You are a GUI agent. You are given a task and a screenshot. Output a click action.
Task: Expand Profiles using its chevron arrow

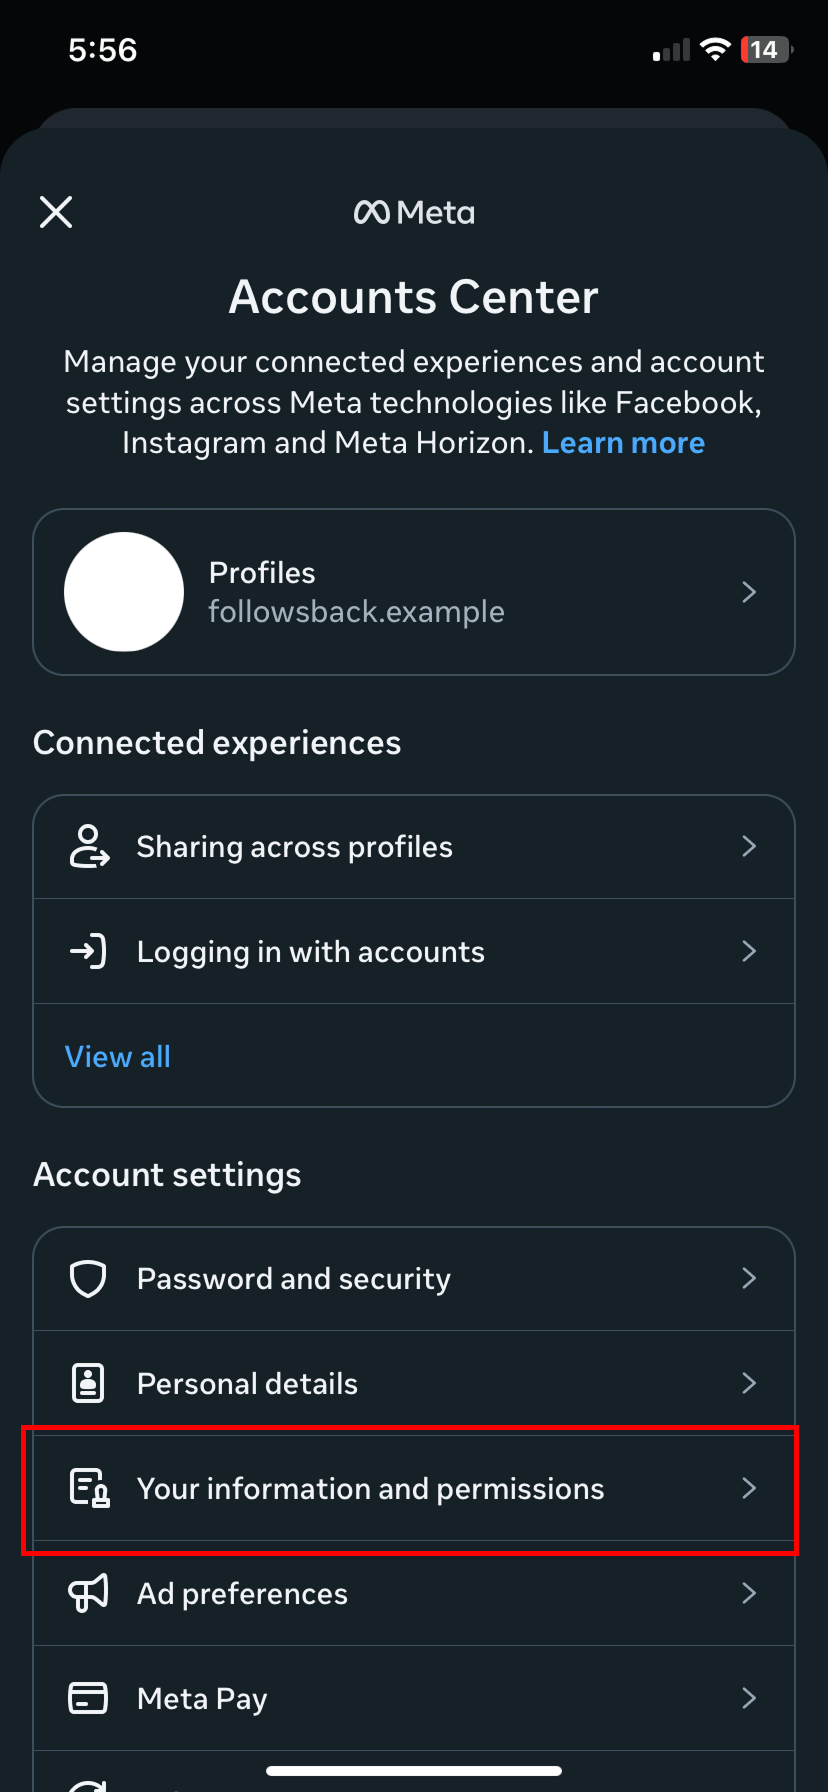tap(749, 592)
